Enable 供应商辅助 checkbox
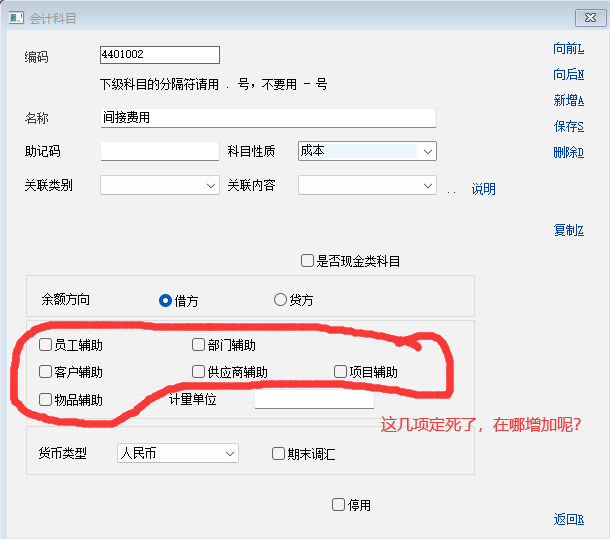610x539 pixels. [199, 372]
